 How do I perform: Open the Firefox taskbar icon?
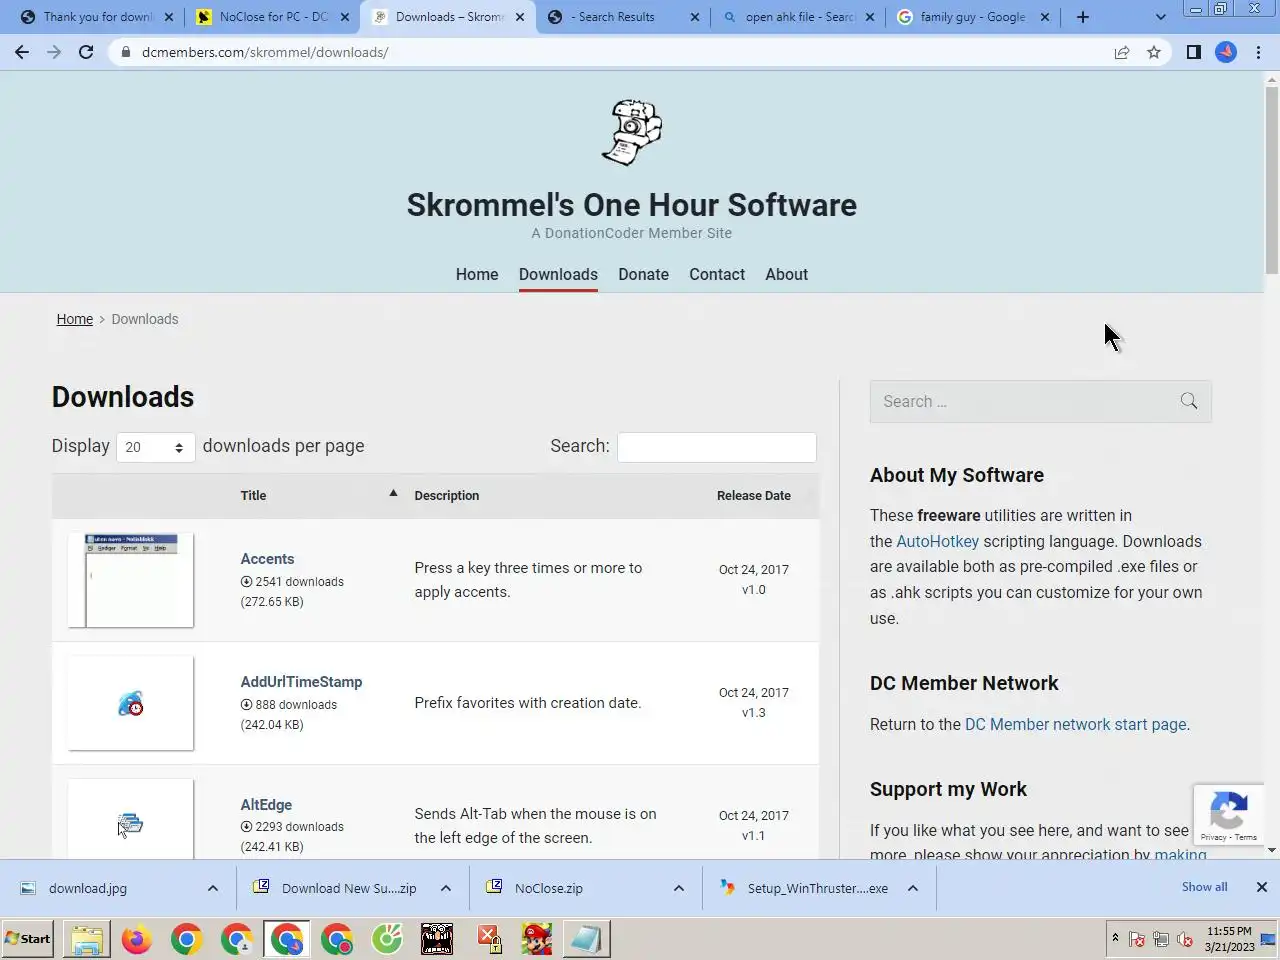136,939
